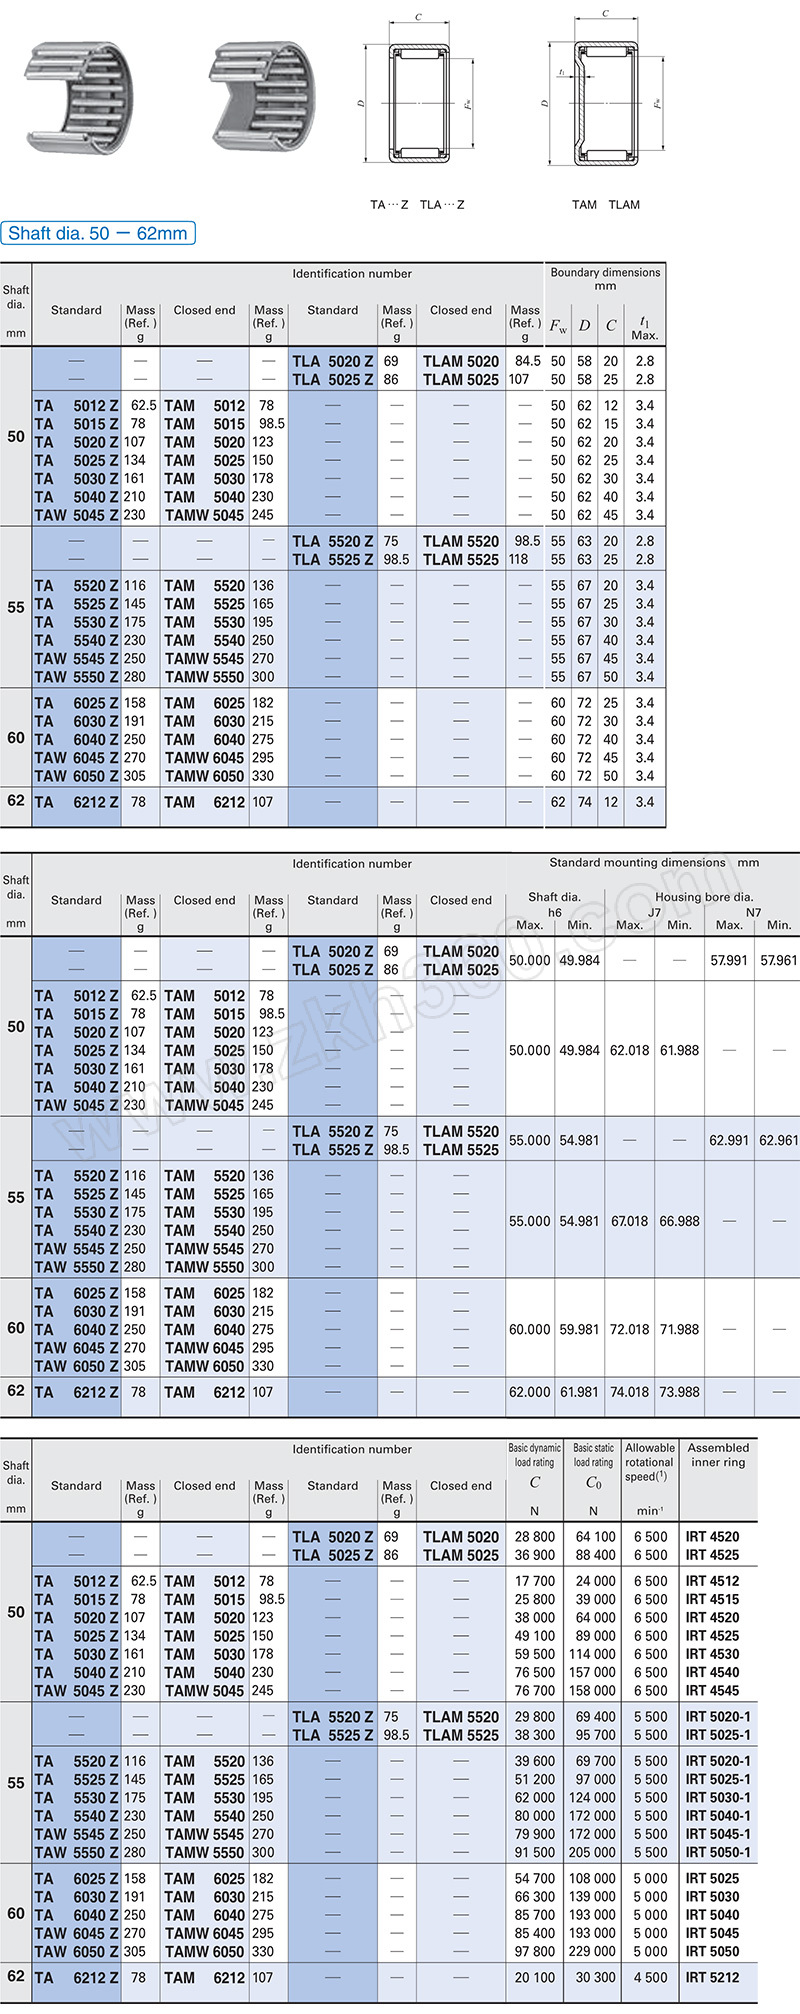Image resolution: width=800 pixels, height=2014 pixels.
Task: Click the 'Basic dynamic load rating' header
Action: tap(535, 1455)
